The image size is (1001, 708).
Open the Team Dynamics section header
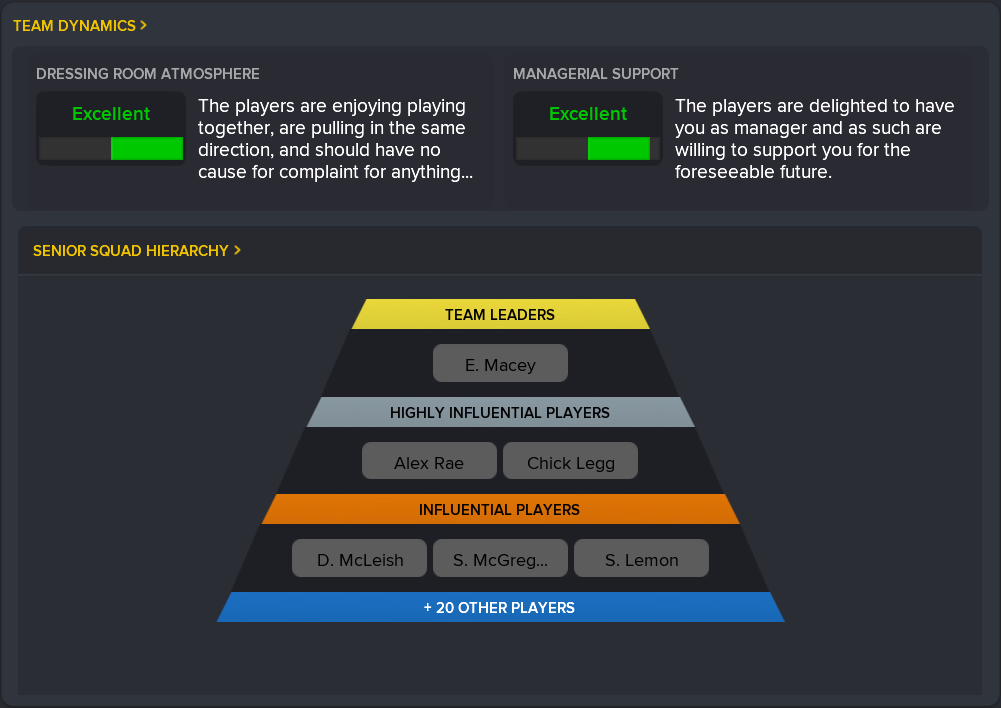tap(74, 26)
